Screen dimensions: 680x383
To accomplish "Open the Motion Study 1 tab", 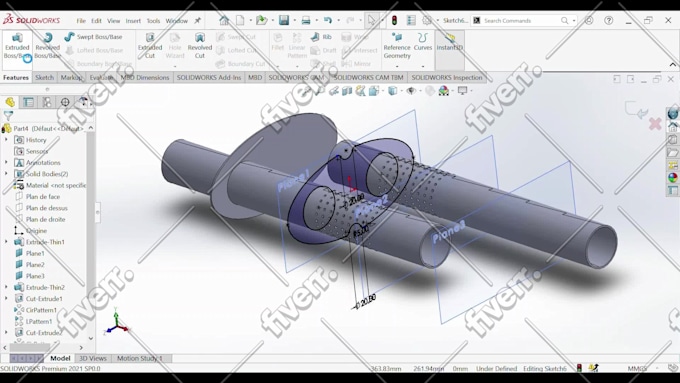I will pos(140,358).
